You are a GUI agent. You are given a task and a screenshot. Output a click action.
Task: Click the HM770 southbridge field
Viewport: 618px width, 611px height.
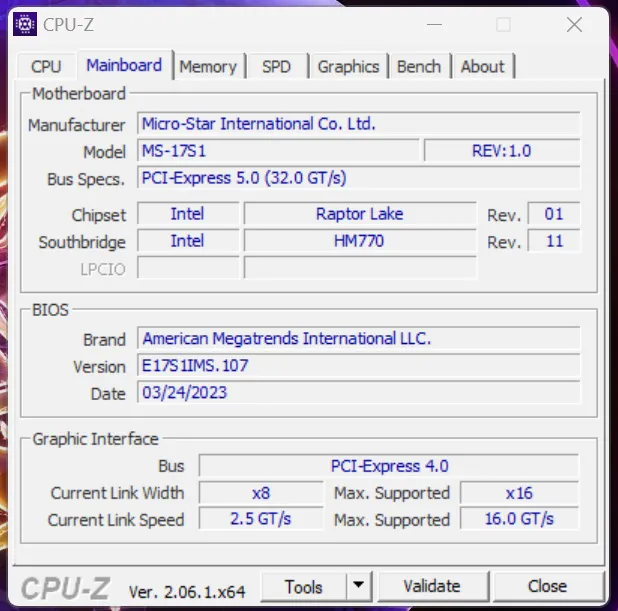point(360,240)
